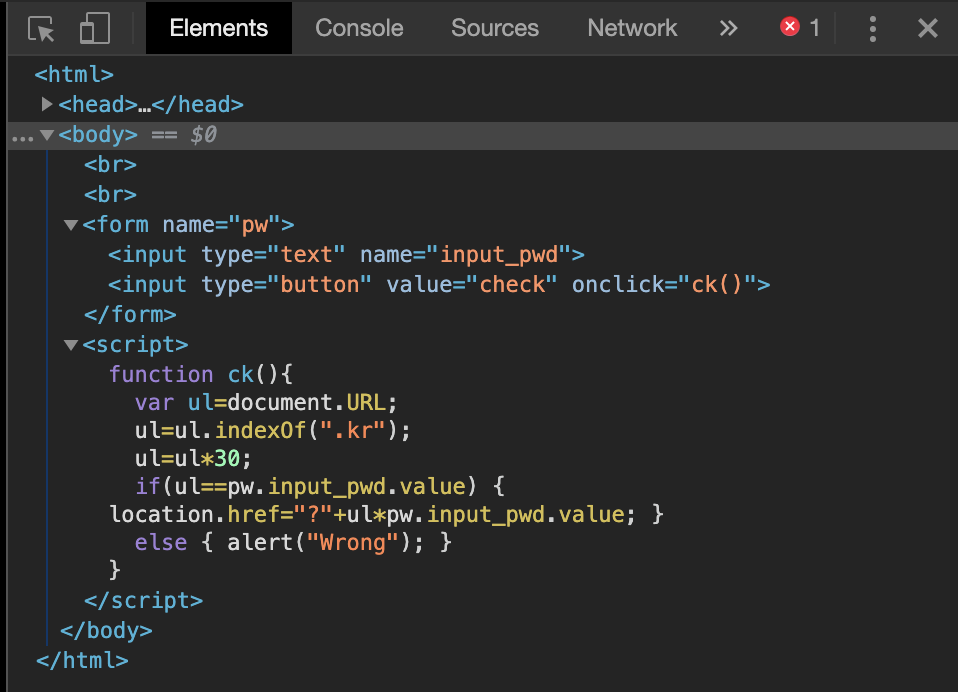The width and height of the screenshot is (958, 692).
Task: Click the else alert("Wrong") line
Action: pos(293,542)
